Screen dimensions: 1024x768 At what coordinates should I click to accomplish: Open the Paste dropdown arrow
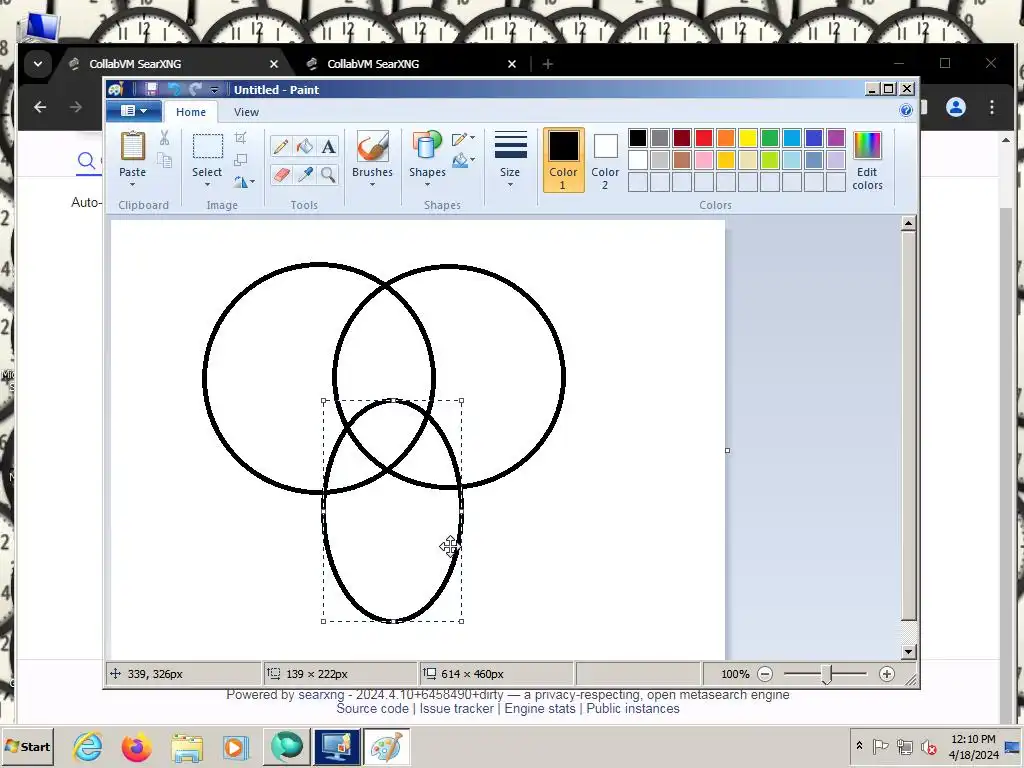tap(133, 185)
